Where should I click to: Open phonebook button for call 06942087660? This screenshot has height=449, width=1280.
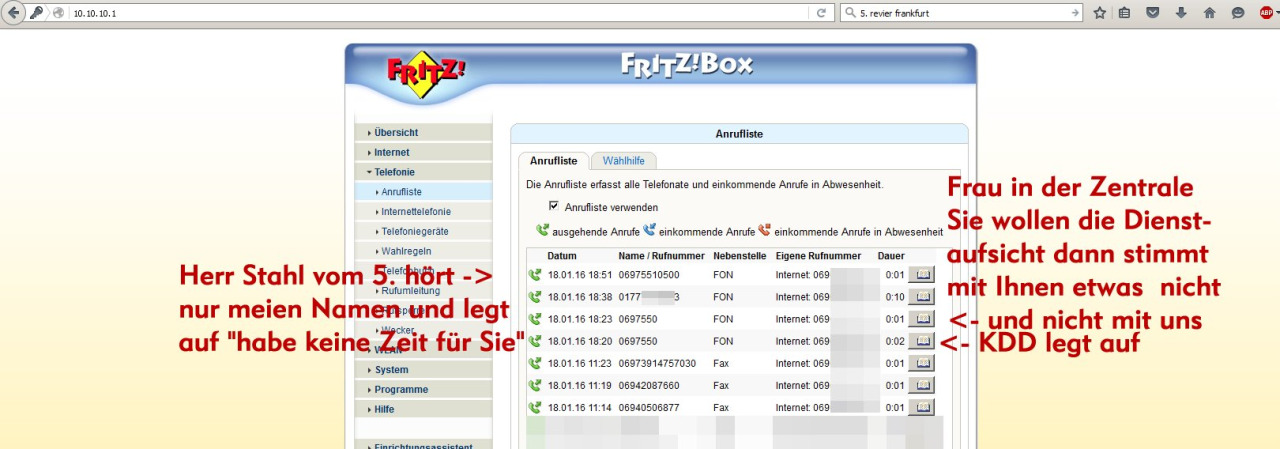point(920,385)
